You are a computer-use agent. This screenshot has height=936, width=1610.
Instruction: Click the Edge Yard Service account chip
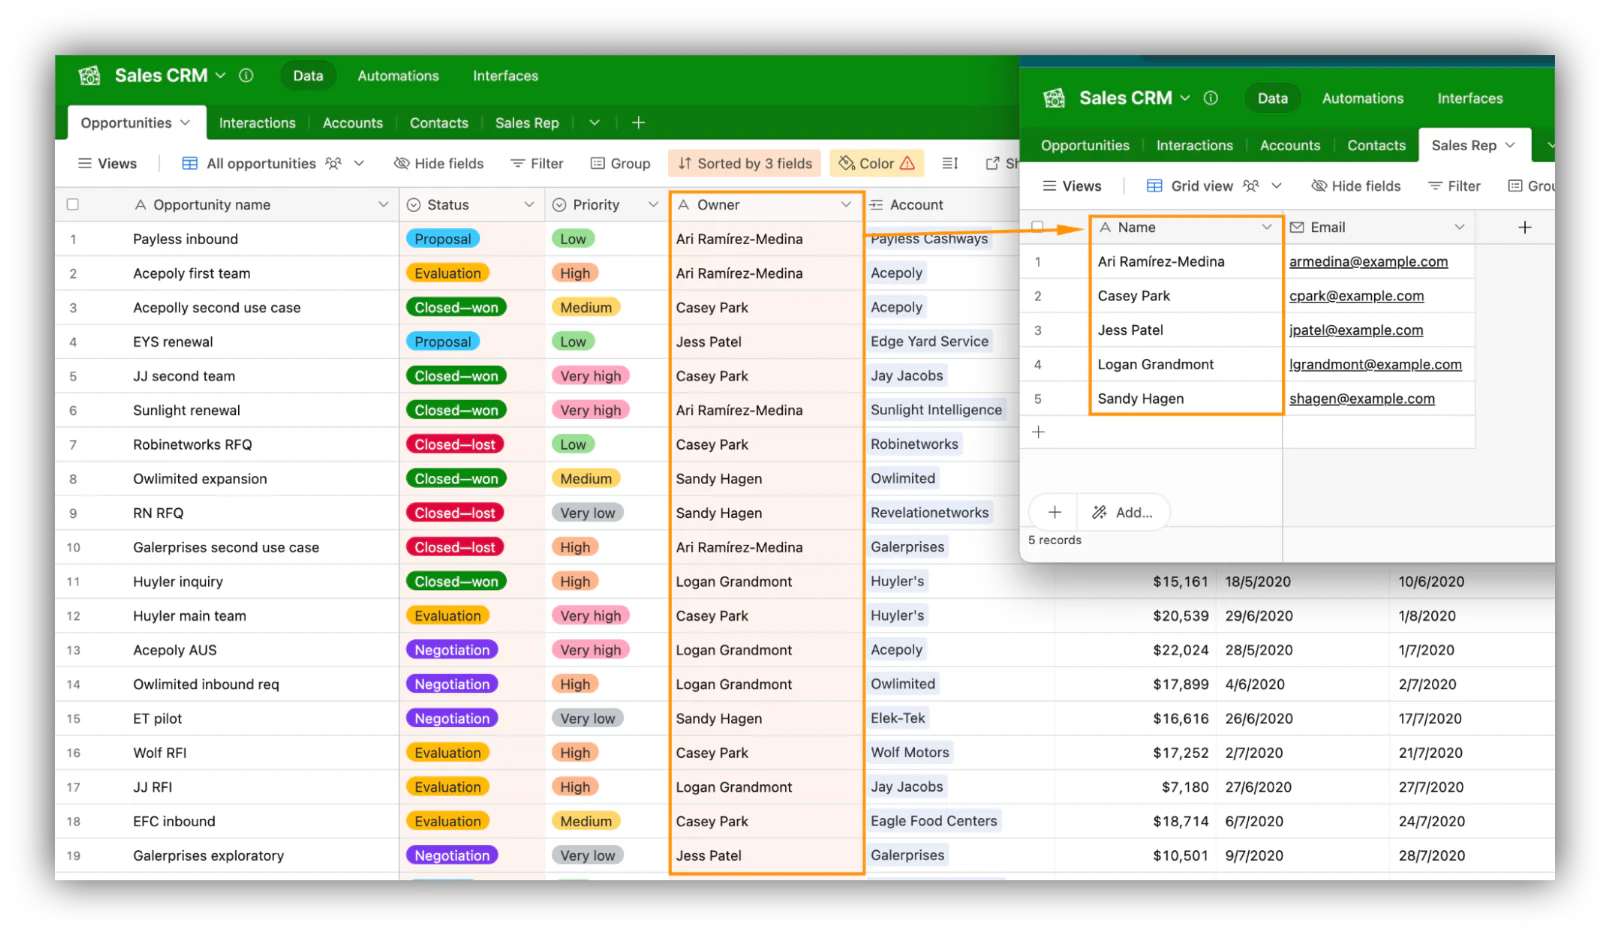[929, 342]
